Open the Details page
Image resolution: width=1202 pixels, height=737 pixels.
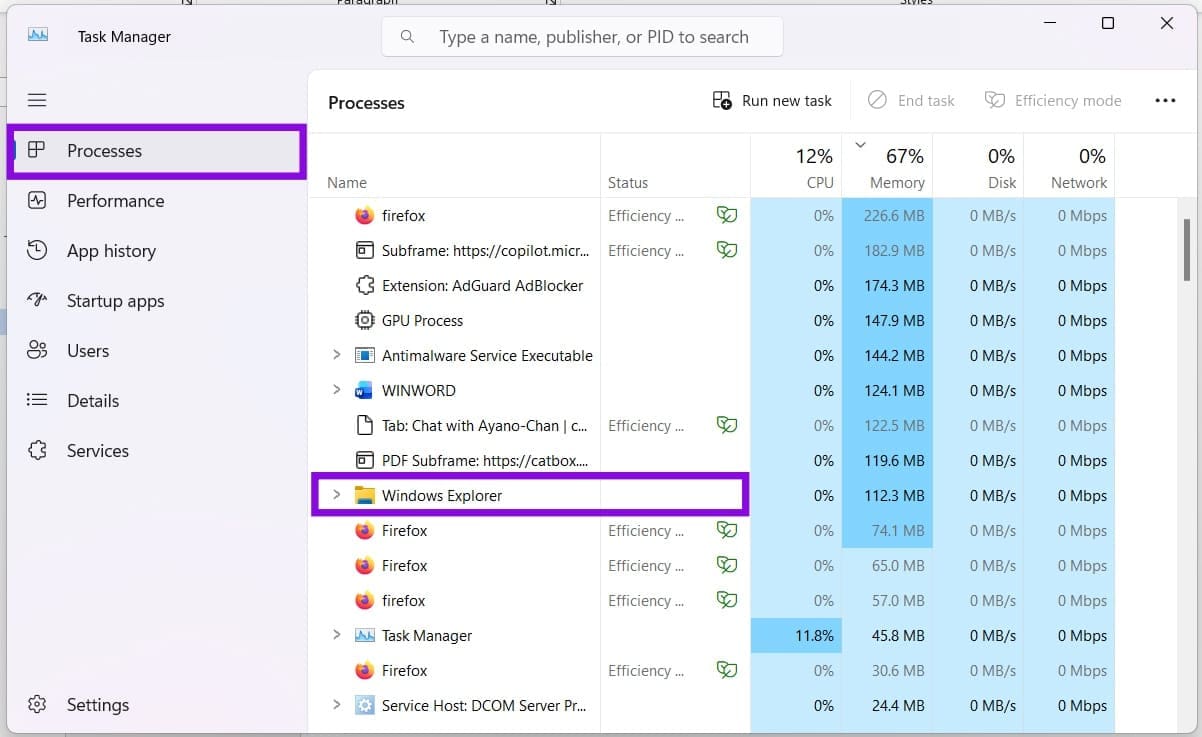156,400
